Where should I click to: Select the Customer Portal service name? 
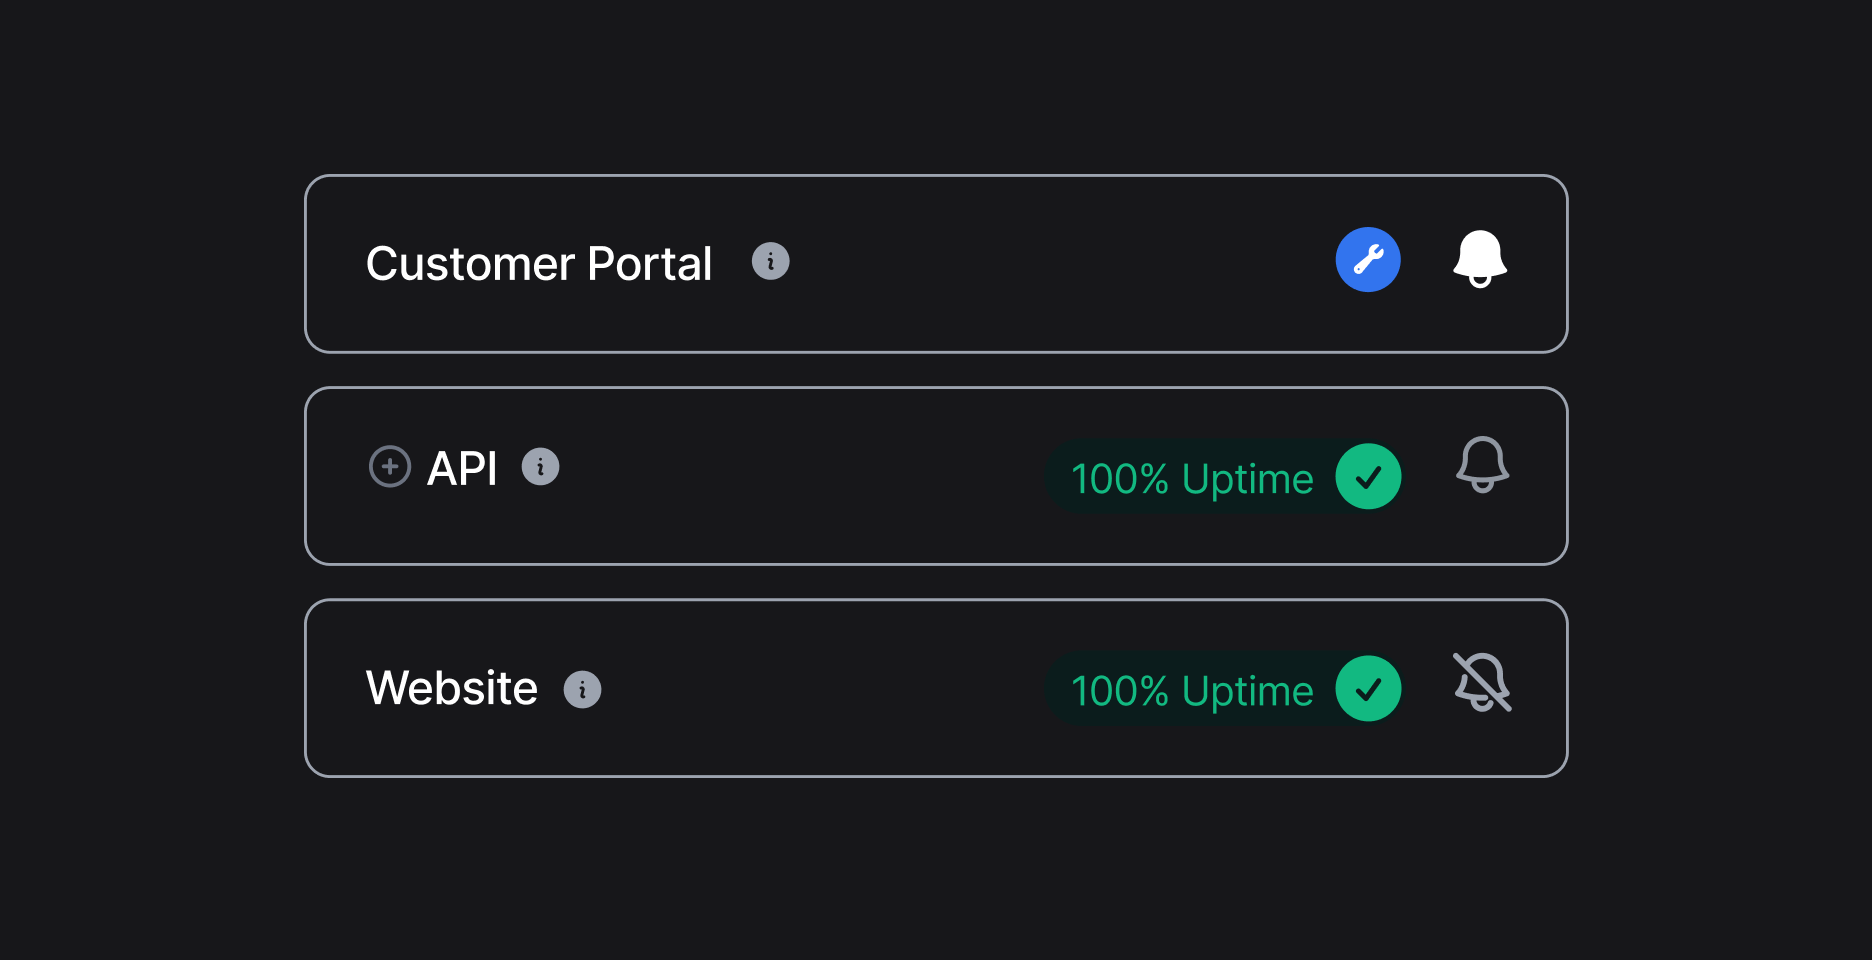539,263
